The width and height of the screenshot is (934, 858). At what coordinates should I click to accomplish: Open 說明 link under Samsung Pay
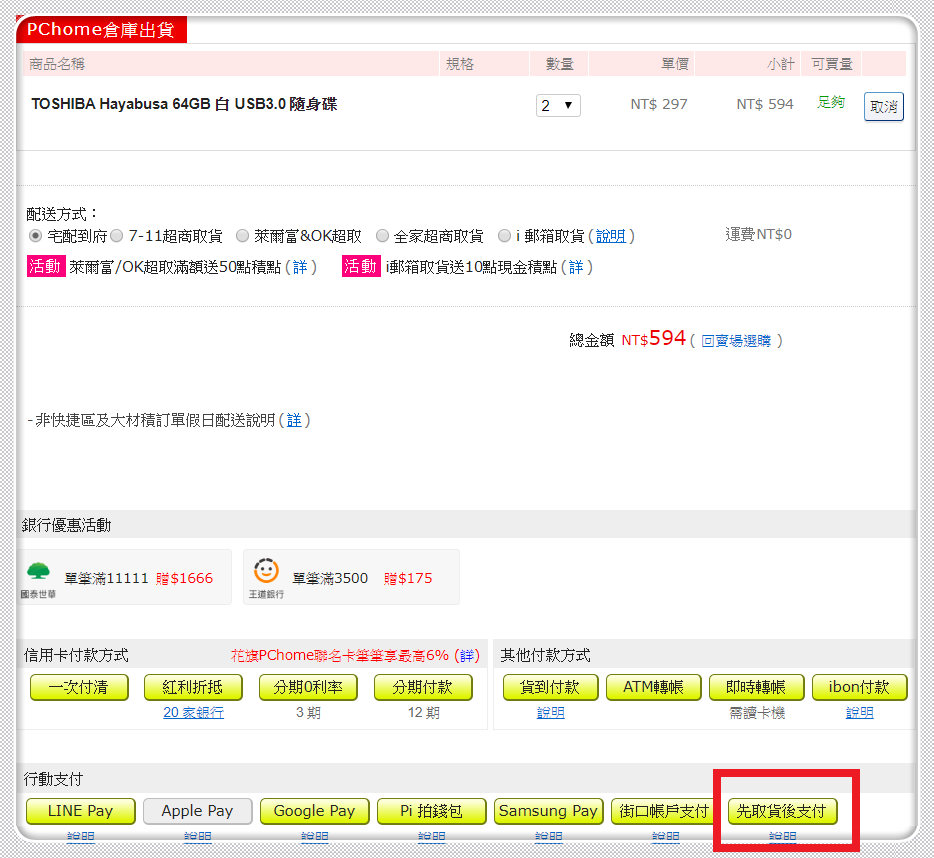click(x=549, y=836)
